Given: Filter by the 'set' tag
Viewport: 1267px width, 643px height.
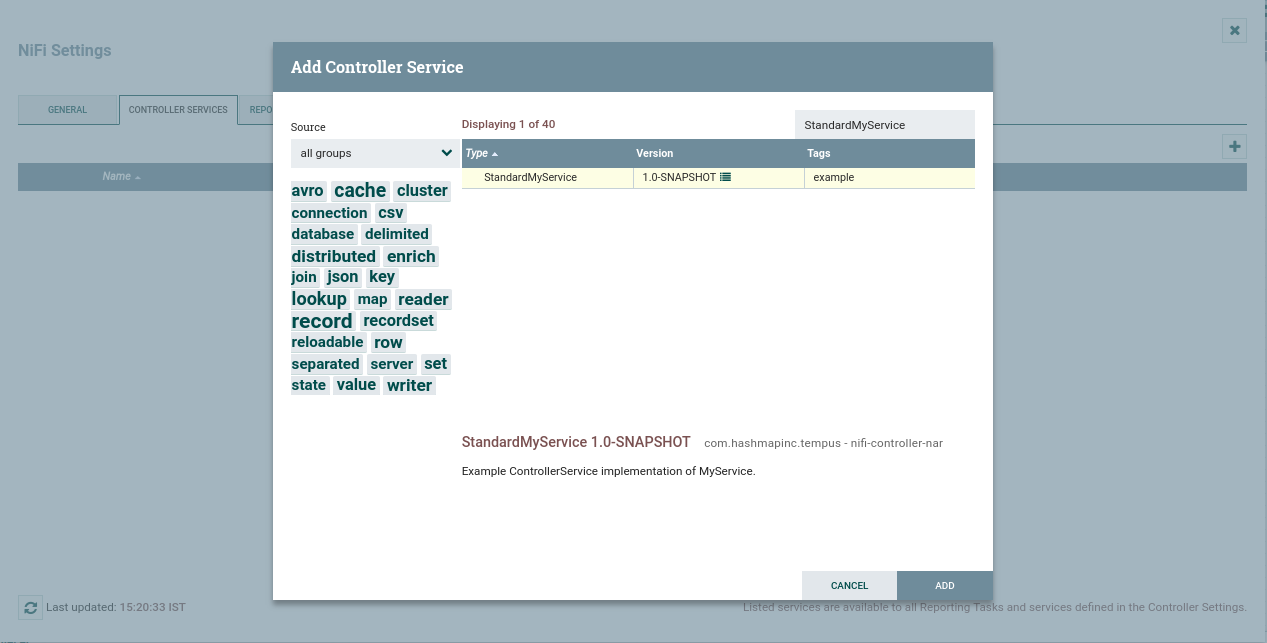Looking at the screenshot, I should pos(436,363).
